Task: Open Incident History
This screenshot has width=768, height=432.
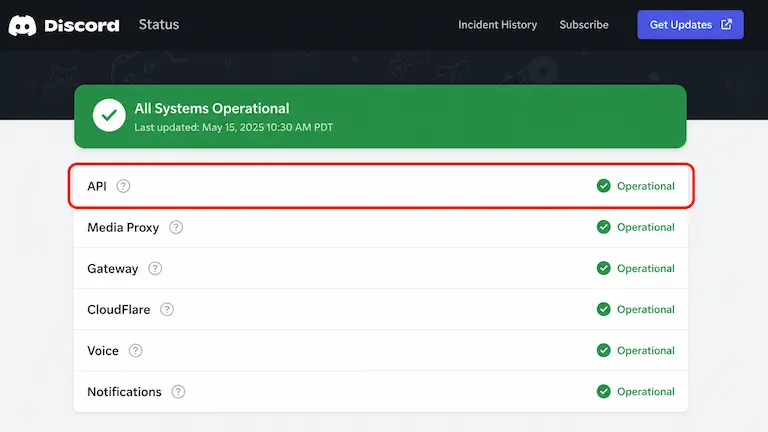Action: pyautogui.click(x=498, y=25)
